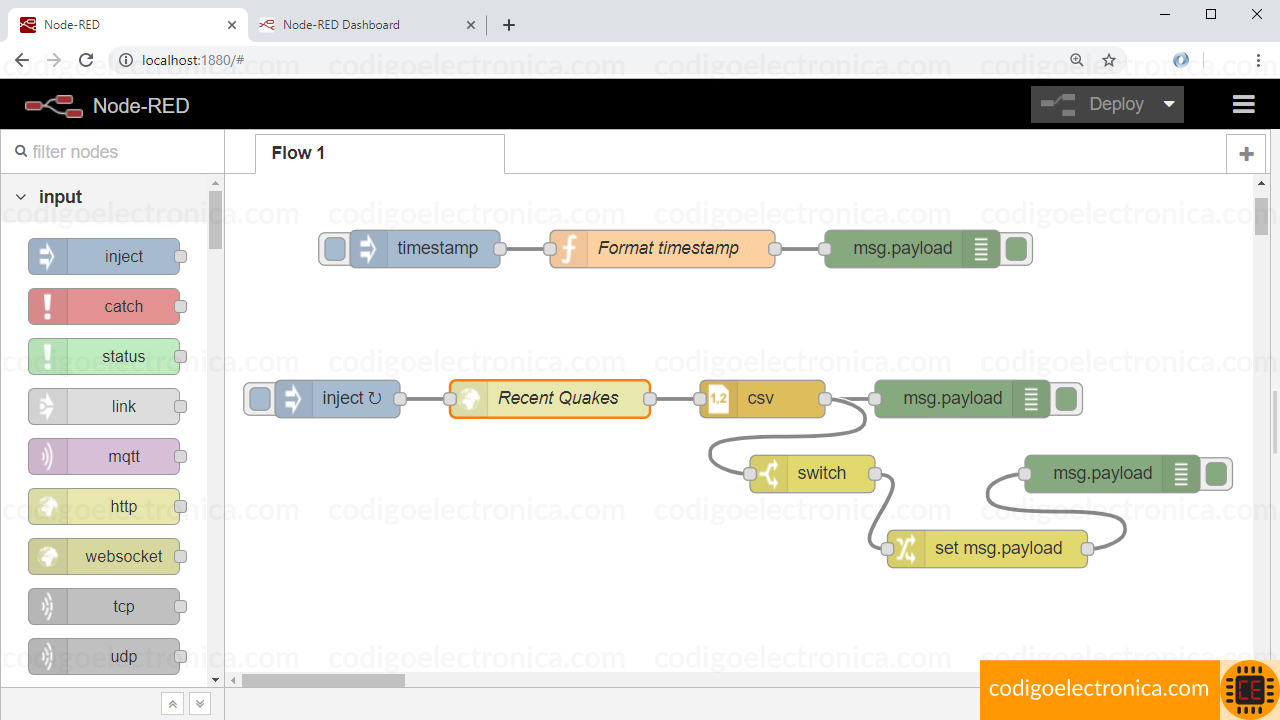Trigger the timestamp inject node button
This screenshot has width=1280, height=720.
pyautogui.click(x=335, y=249)
